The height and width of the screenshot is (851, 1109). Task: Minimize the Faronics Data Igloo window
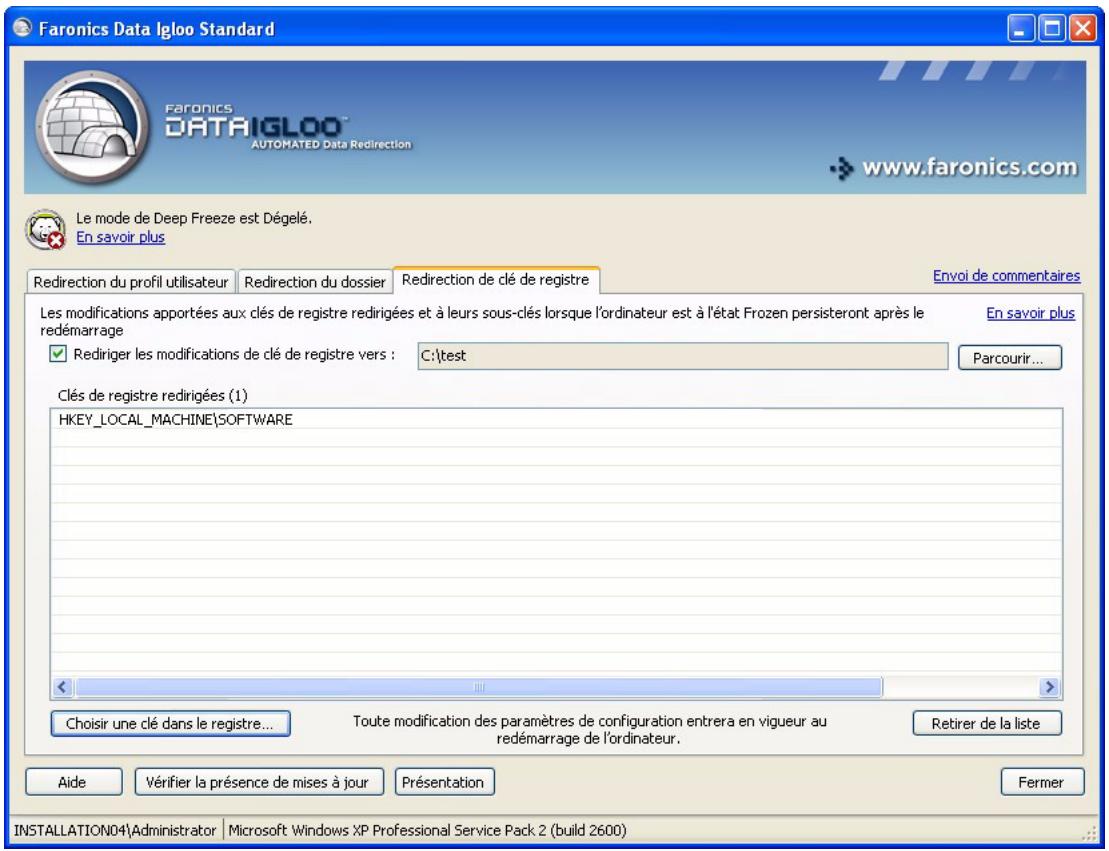pyautogui.click(x=1020, y=29)
